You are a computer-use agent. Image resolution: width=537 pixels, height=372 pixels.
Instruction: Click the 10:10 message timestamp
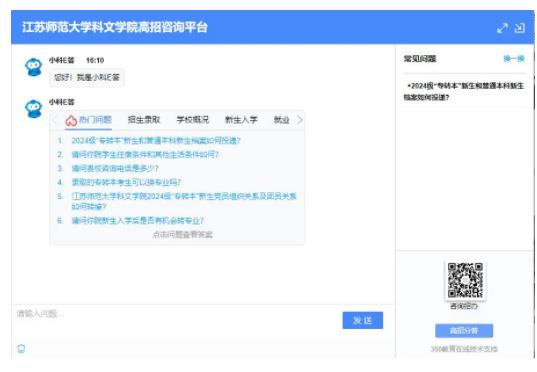tap(95, 60)
